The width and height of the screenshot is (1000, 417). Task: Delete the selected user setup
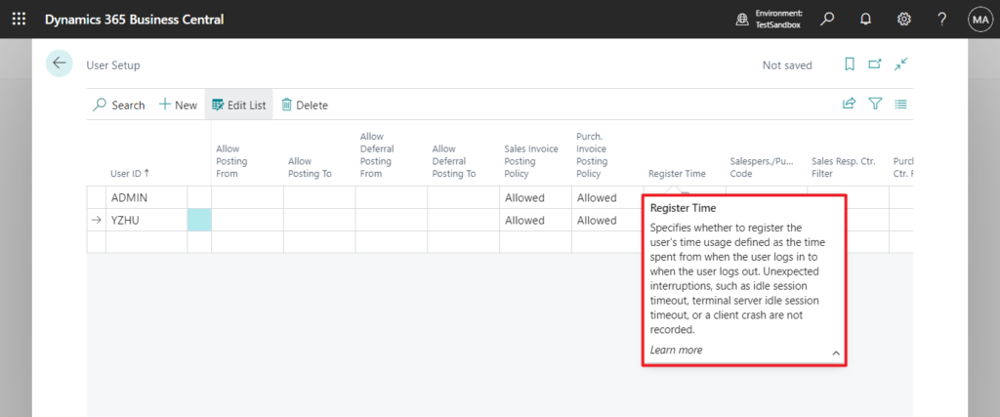tap(305, 105)
